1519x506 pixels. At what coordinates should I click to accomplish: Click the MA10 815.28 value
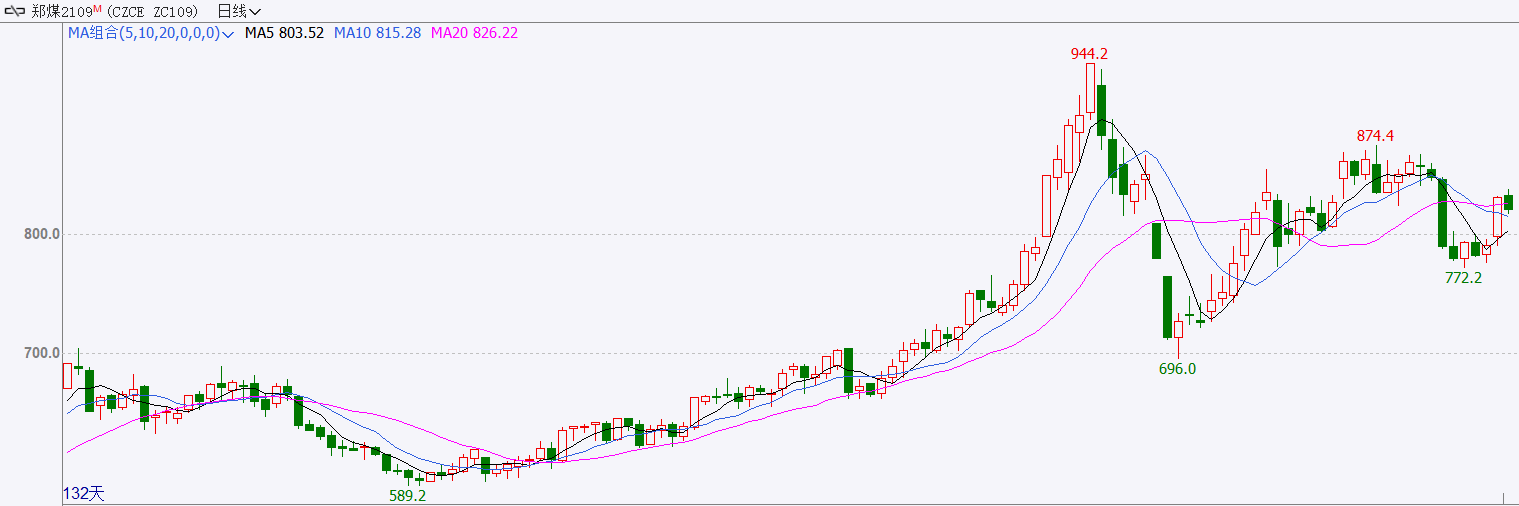point(377,33)
